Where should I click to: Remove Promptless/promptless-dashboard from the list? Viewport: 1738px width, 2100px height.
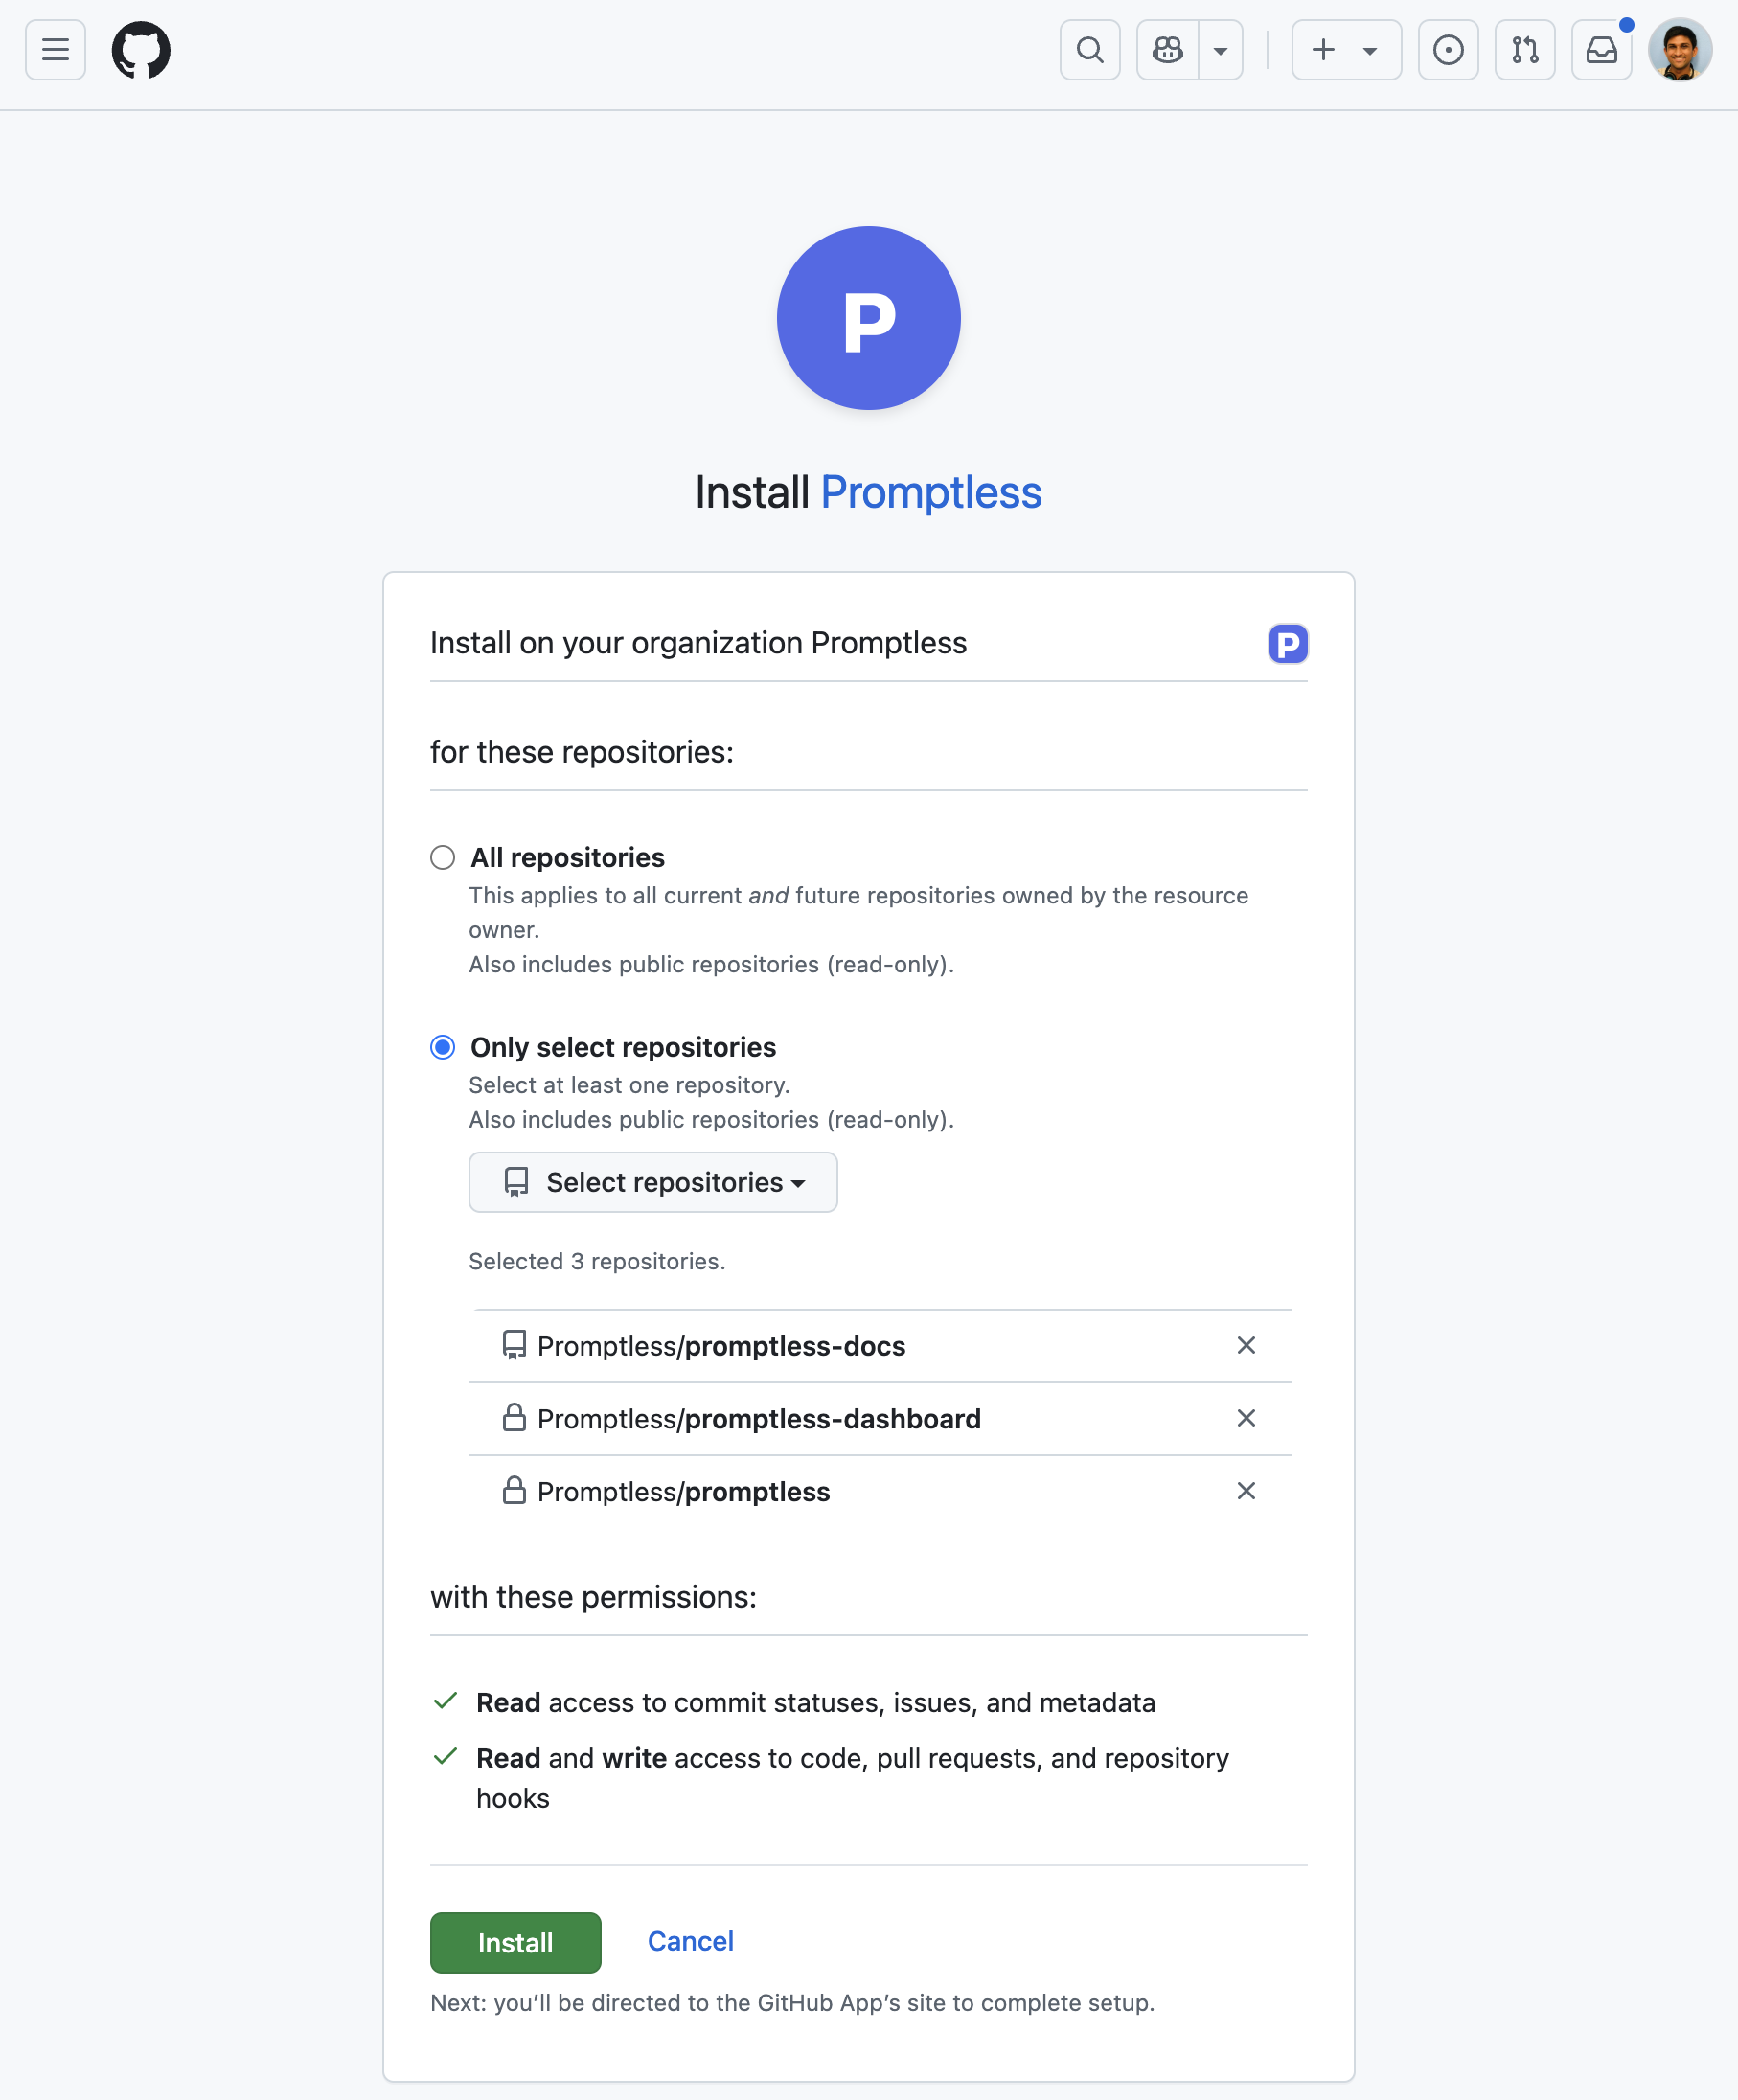click(x=1246, y=1418)
